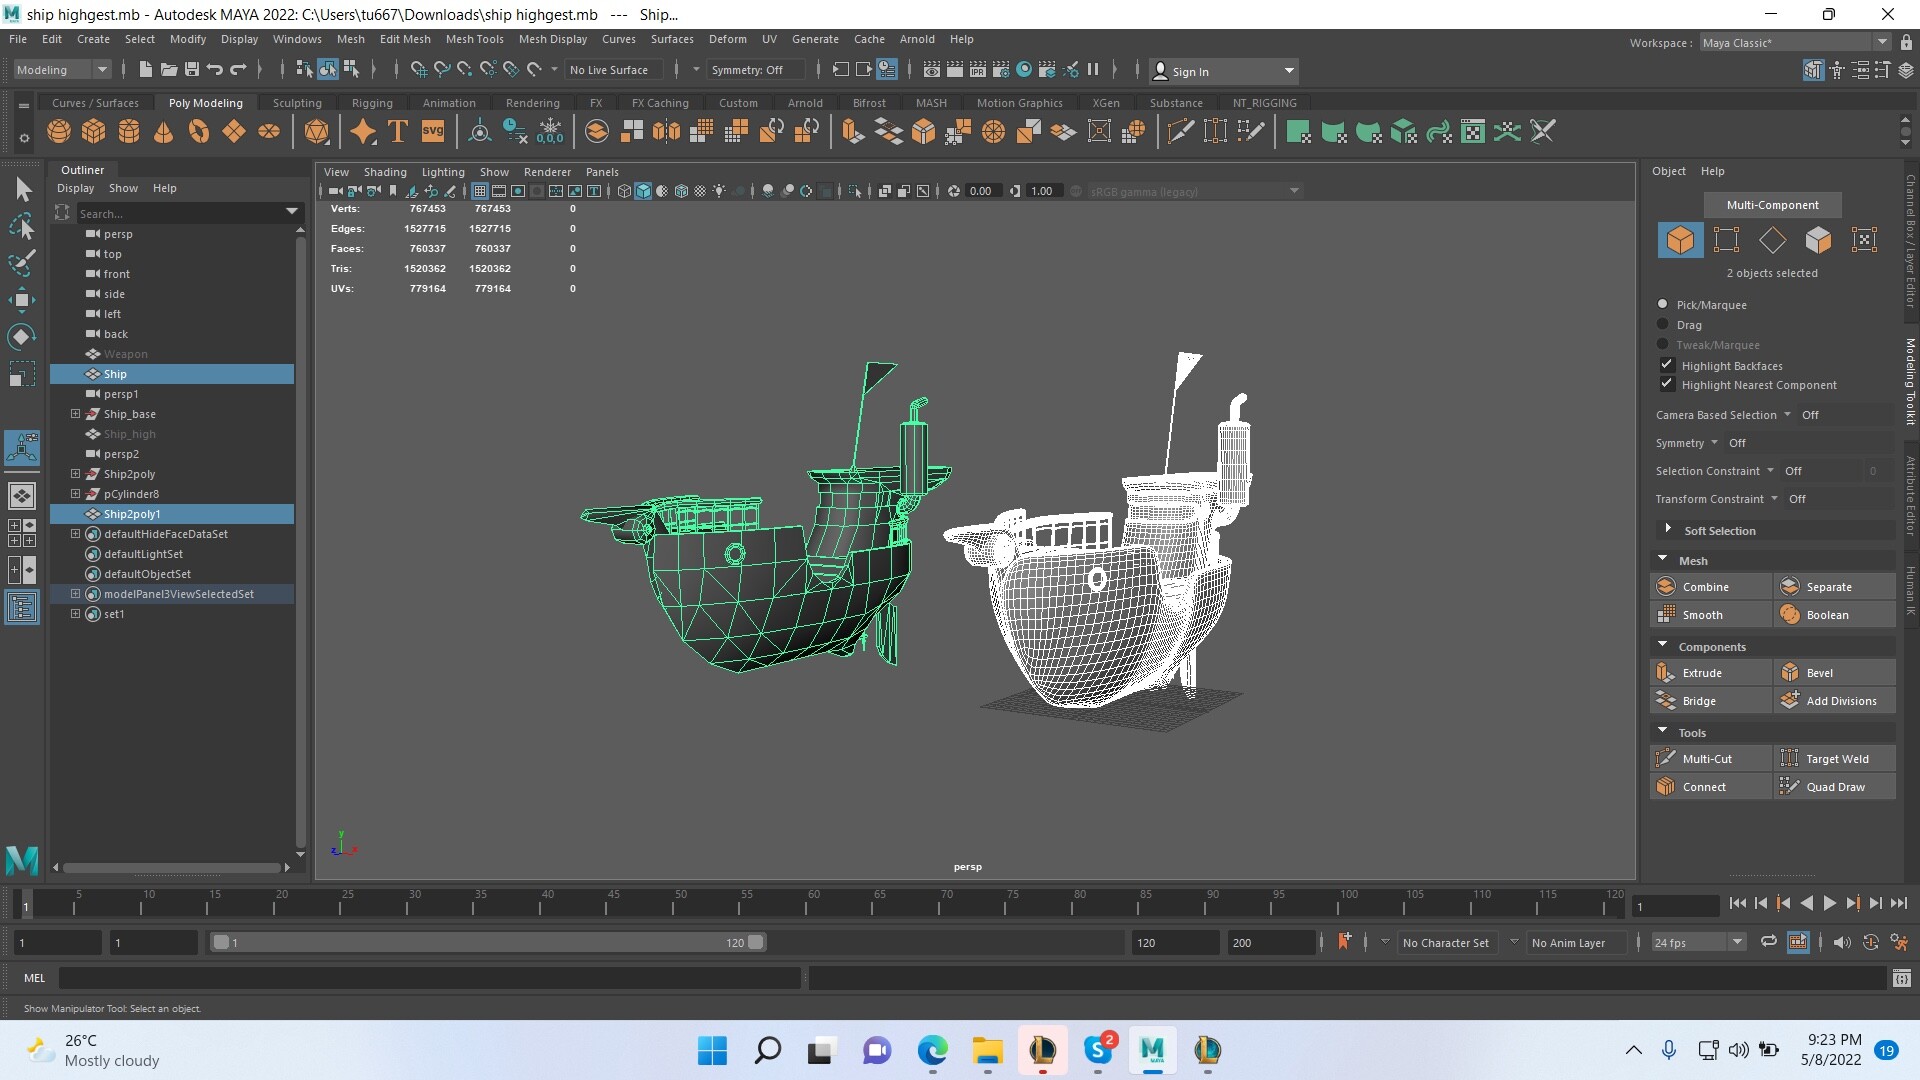Select the Drag radio option
The image size is (1920, 1080).
tap(1663, 325)
